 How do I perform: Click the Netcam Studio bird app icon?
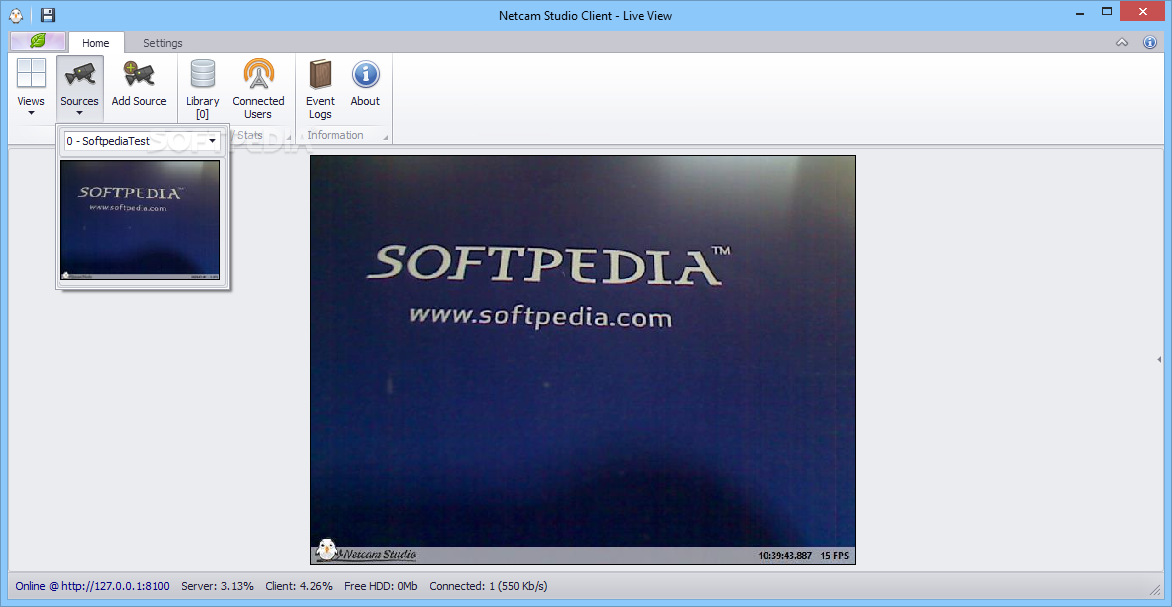click(x=16, y=15)
